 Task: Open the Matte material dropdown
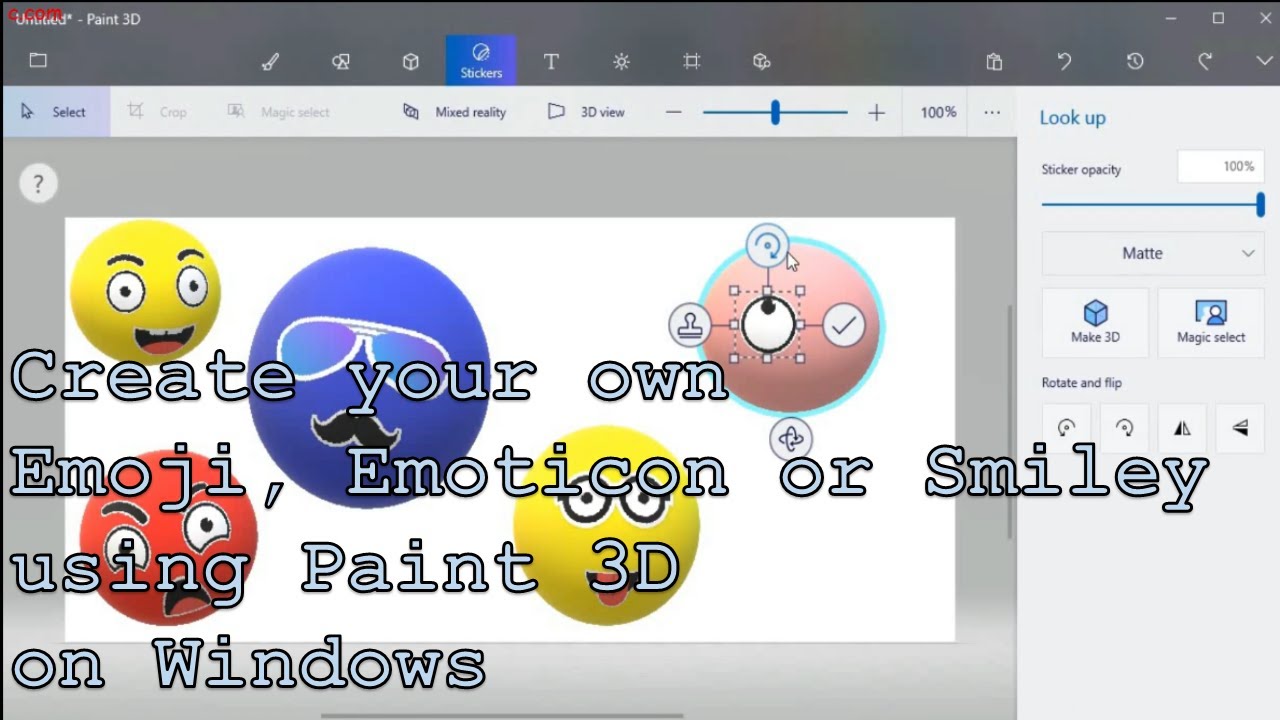click(1153, 253)
